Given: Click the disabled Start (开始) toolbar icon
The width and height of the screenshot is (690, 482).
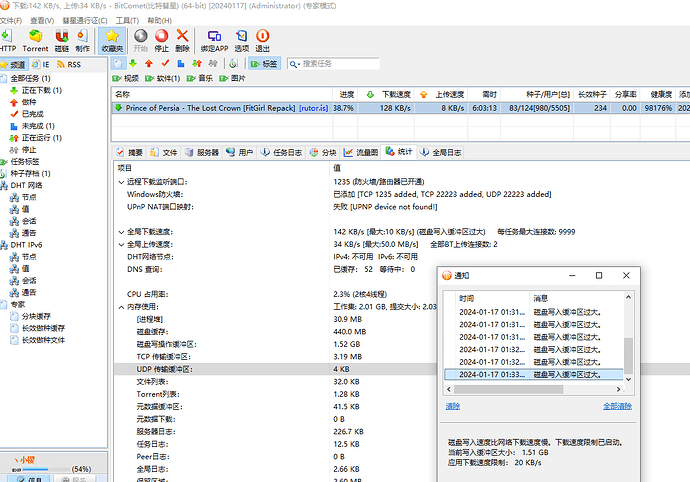Looking at the screenshot, I should (x=141, y=40).
